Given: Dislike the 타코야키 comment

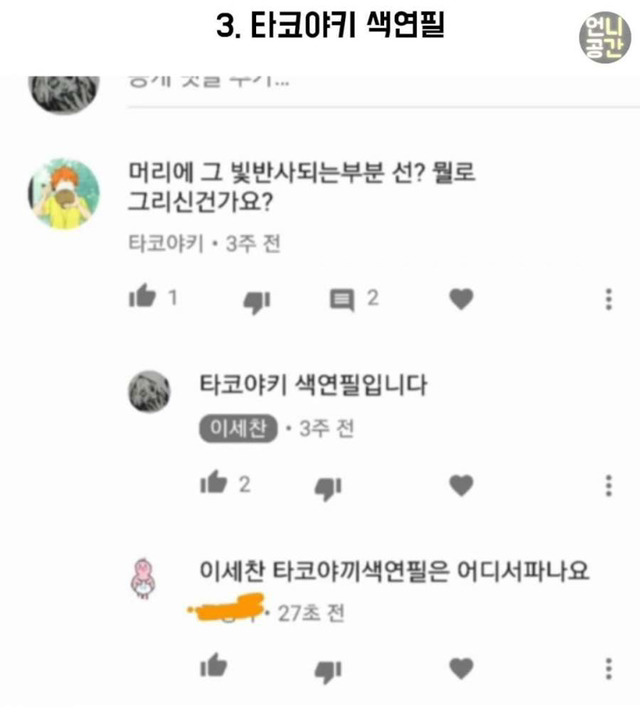Looking at the screenshot, I should coord(257,302).
